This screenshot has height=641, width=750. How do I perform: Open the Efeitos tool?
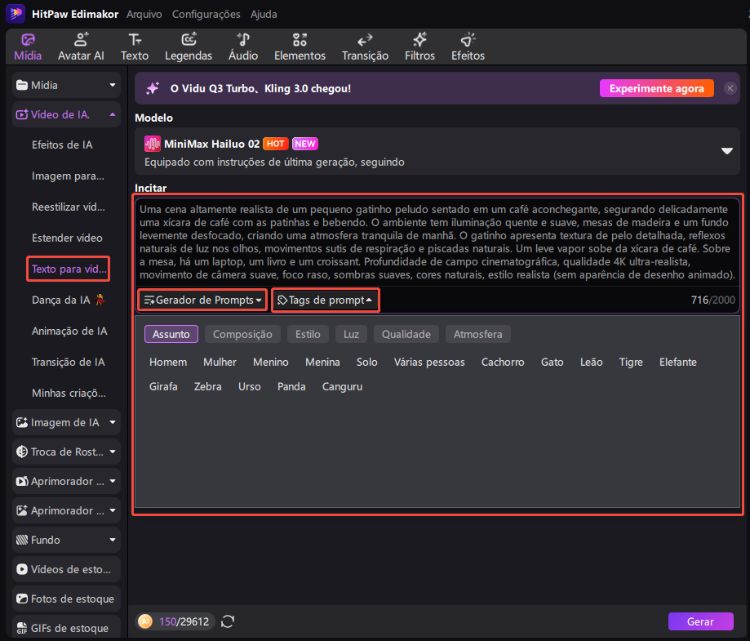pos(468,47)
